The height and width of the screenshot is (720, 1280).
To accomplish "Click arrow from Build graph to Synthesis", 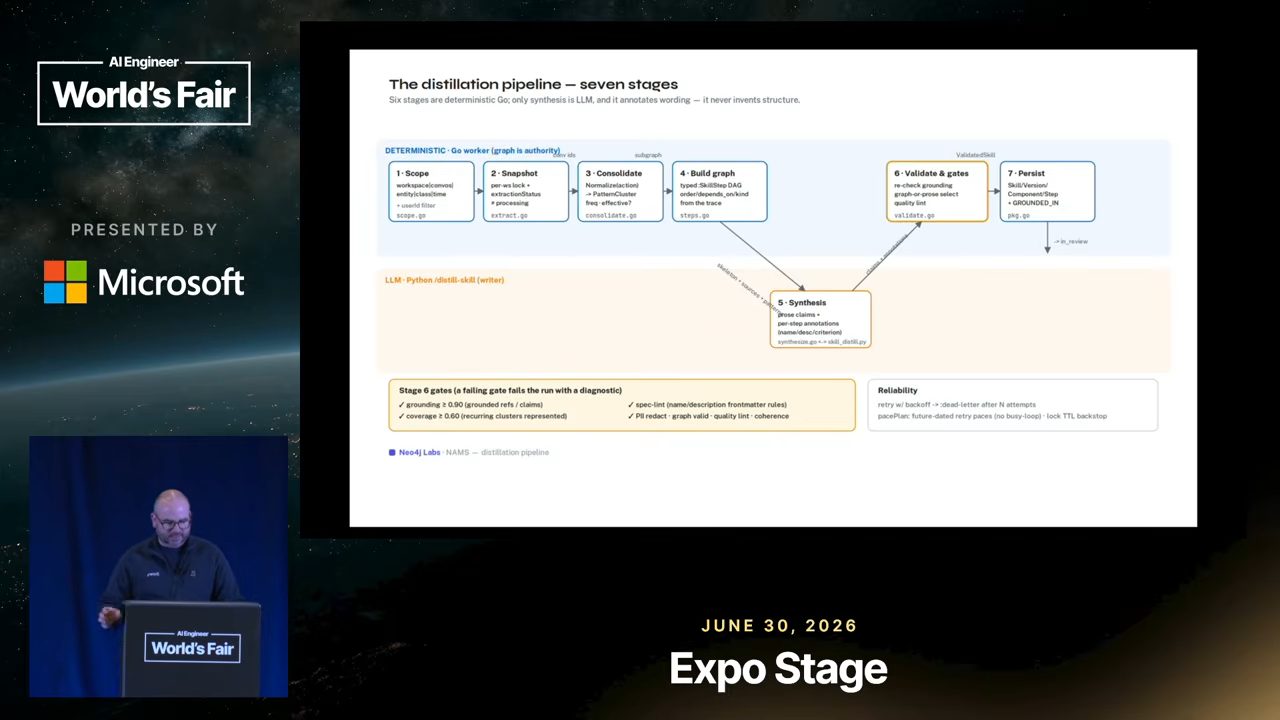I will (x=762, y=256).
